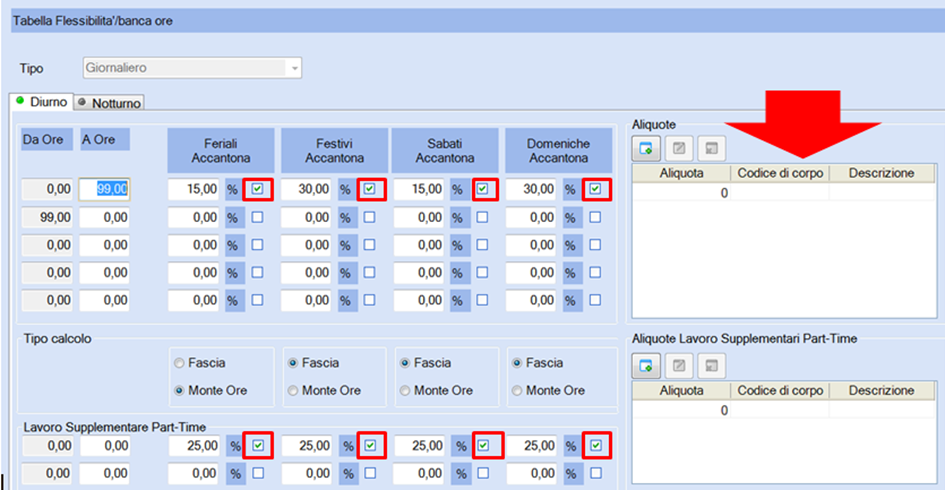This screenshot has height=490, width=945.
Task: Uncheck Domeniche checkbox for Part-Time 25,00 row
Action: pos(596,446)
